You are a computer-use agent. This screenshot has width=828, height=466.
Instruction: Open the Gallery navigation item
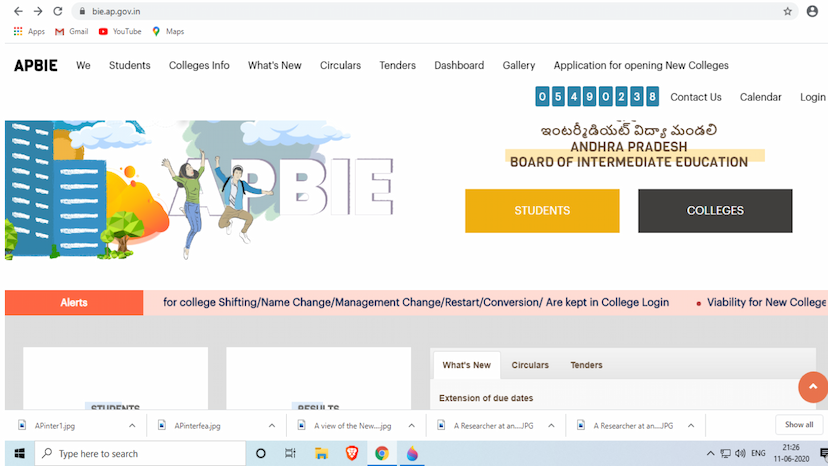(x=519, y=66)
